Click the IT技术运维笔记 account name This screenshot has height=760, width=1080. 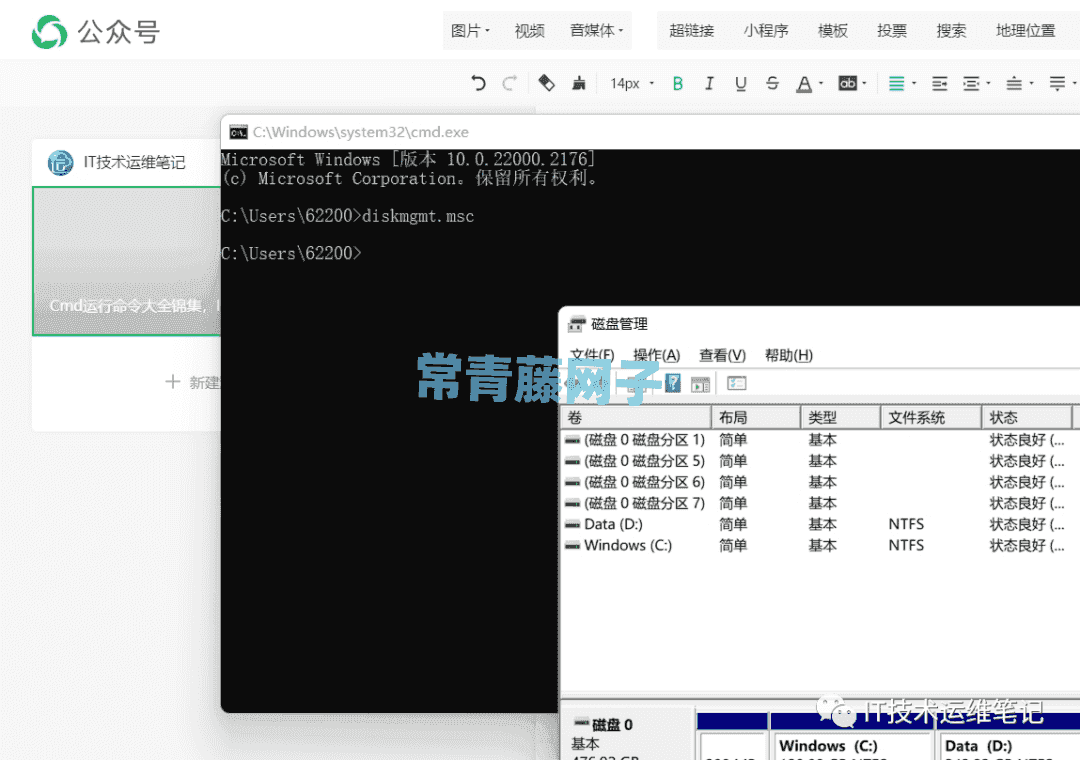pyautogui.click(x=134, y=163)
